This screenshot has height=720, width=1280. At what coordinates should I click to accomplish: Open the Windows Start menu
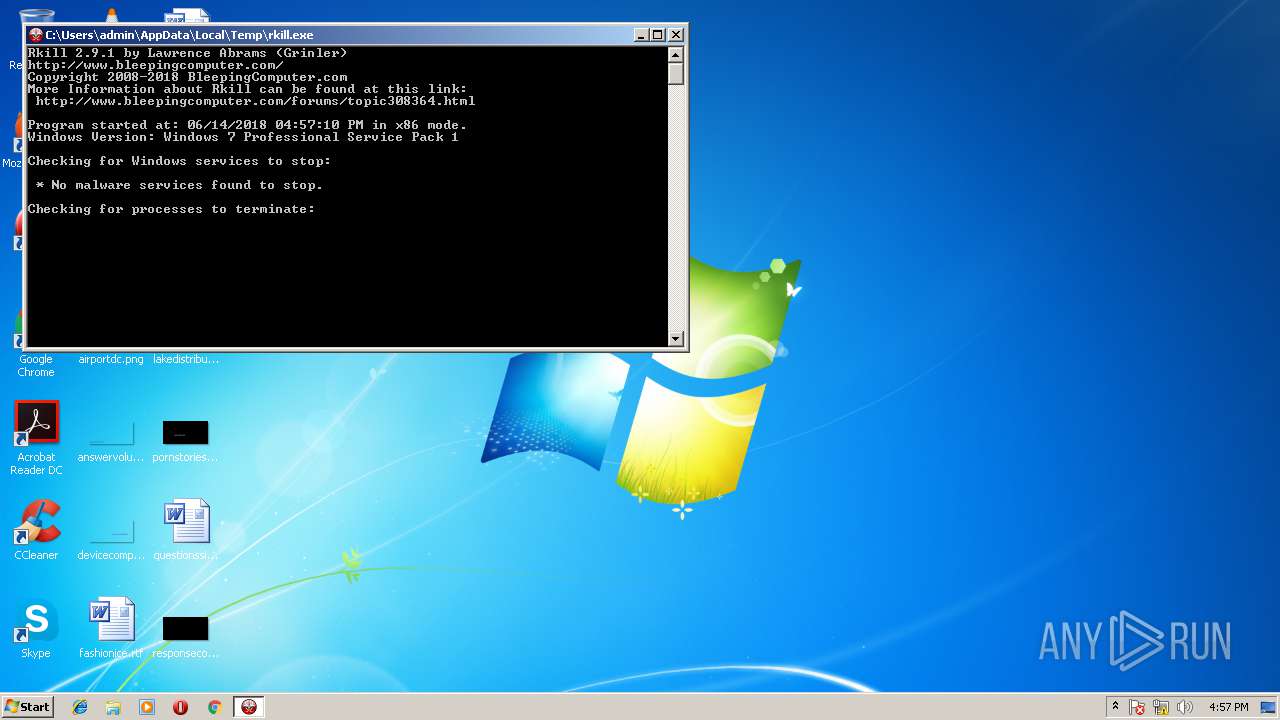coord(27,707)
